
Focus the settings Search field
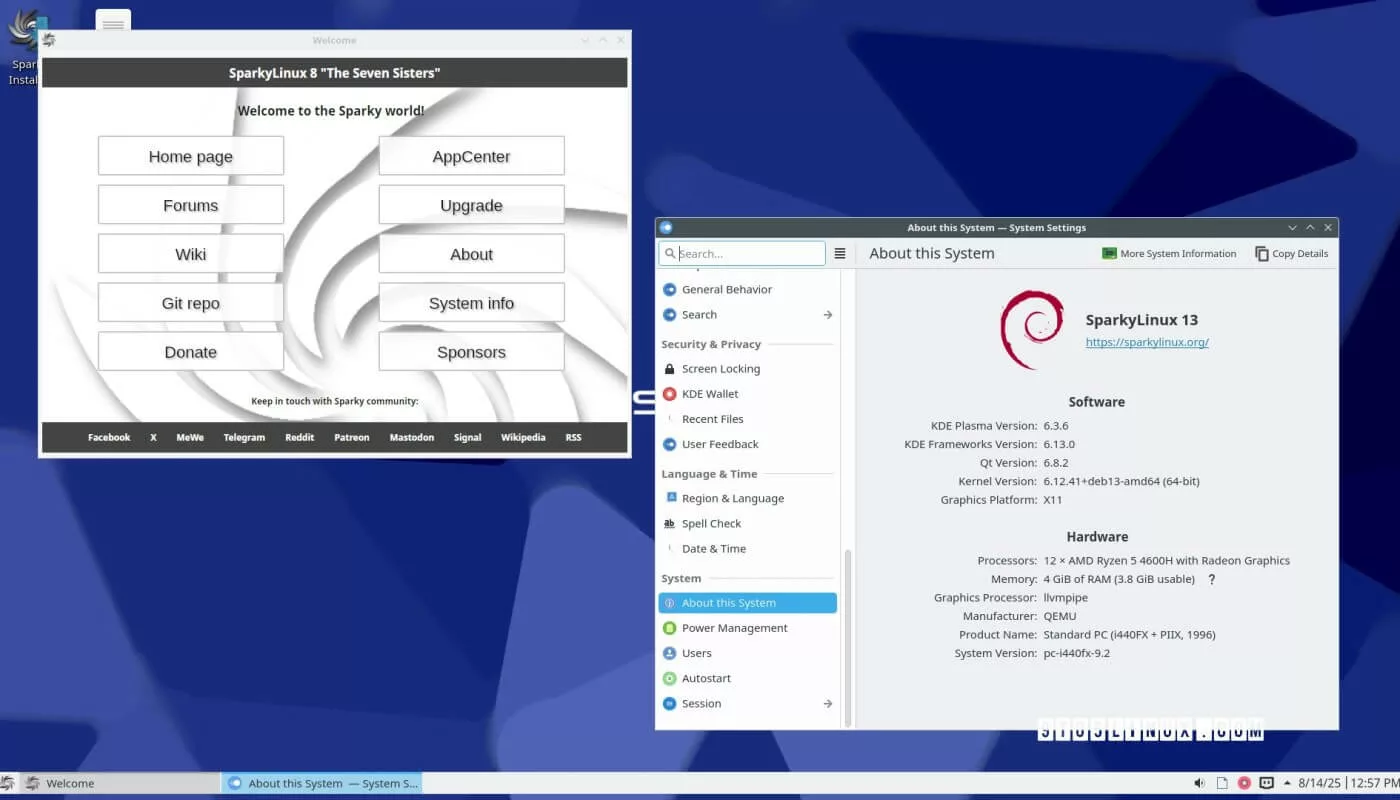[x=742, y=254]
